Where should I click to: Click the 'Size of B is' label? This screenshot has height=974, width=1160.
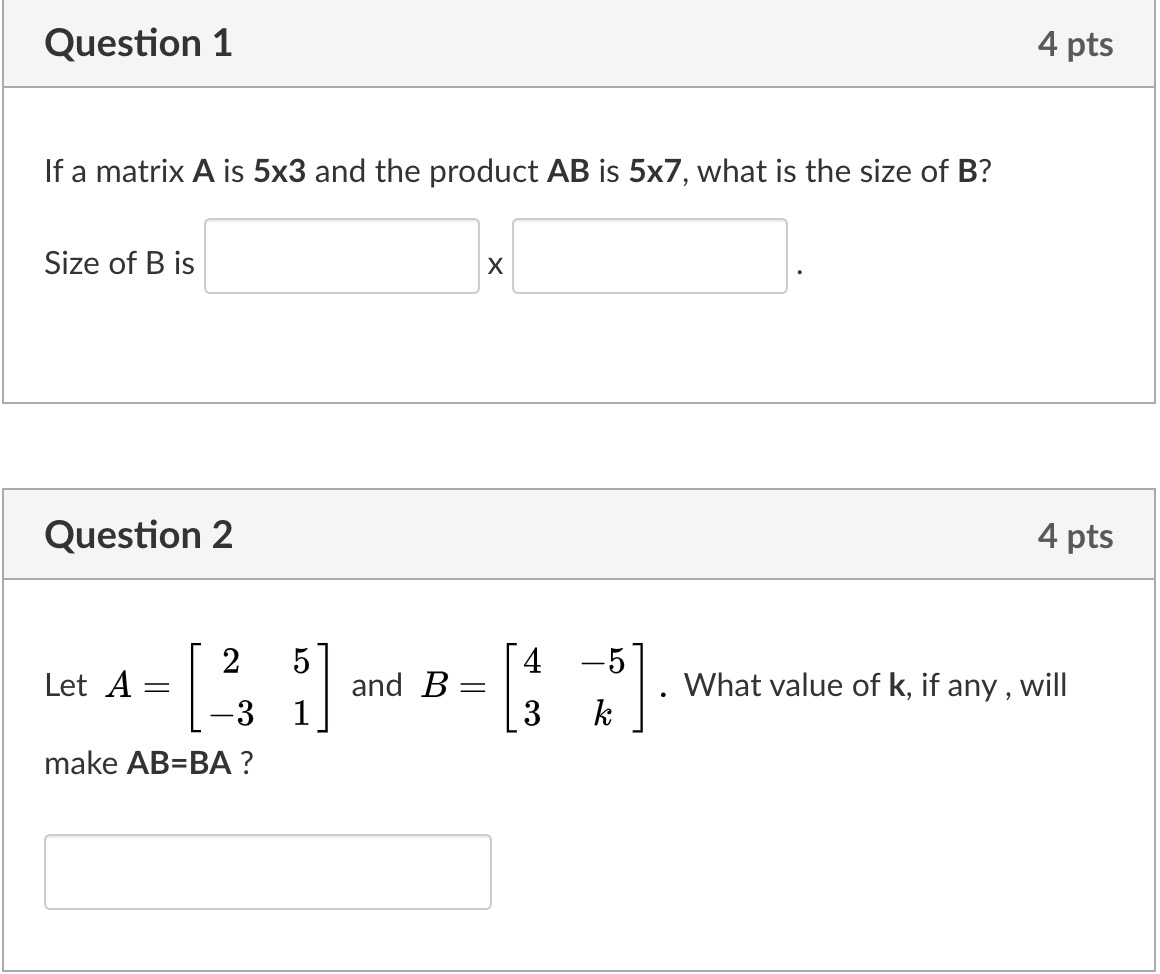pos(119,263)
